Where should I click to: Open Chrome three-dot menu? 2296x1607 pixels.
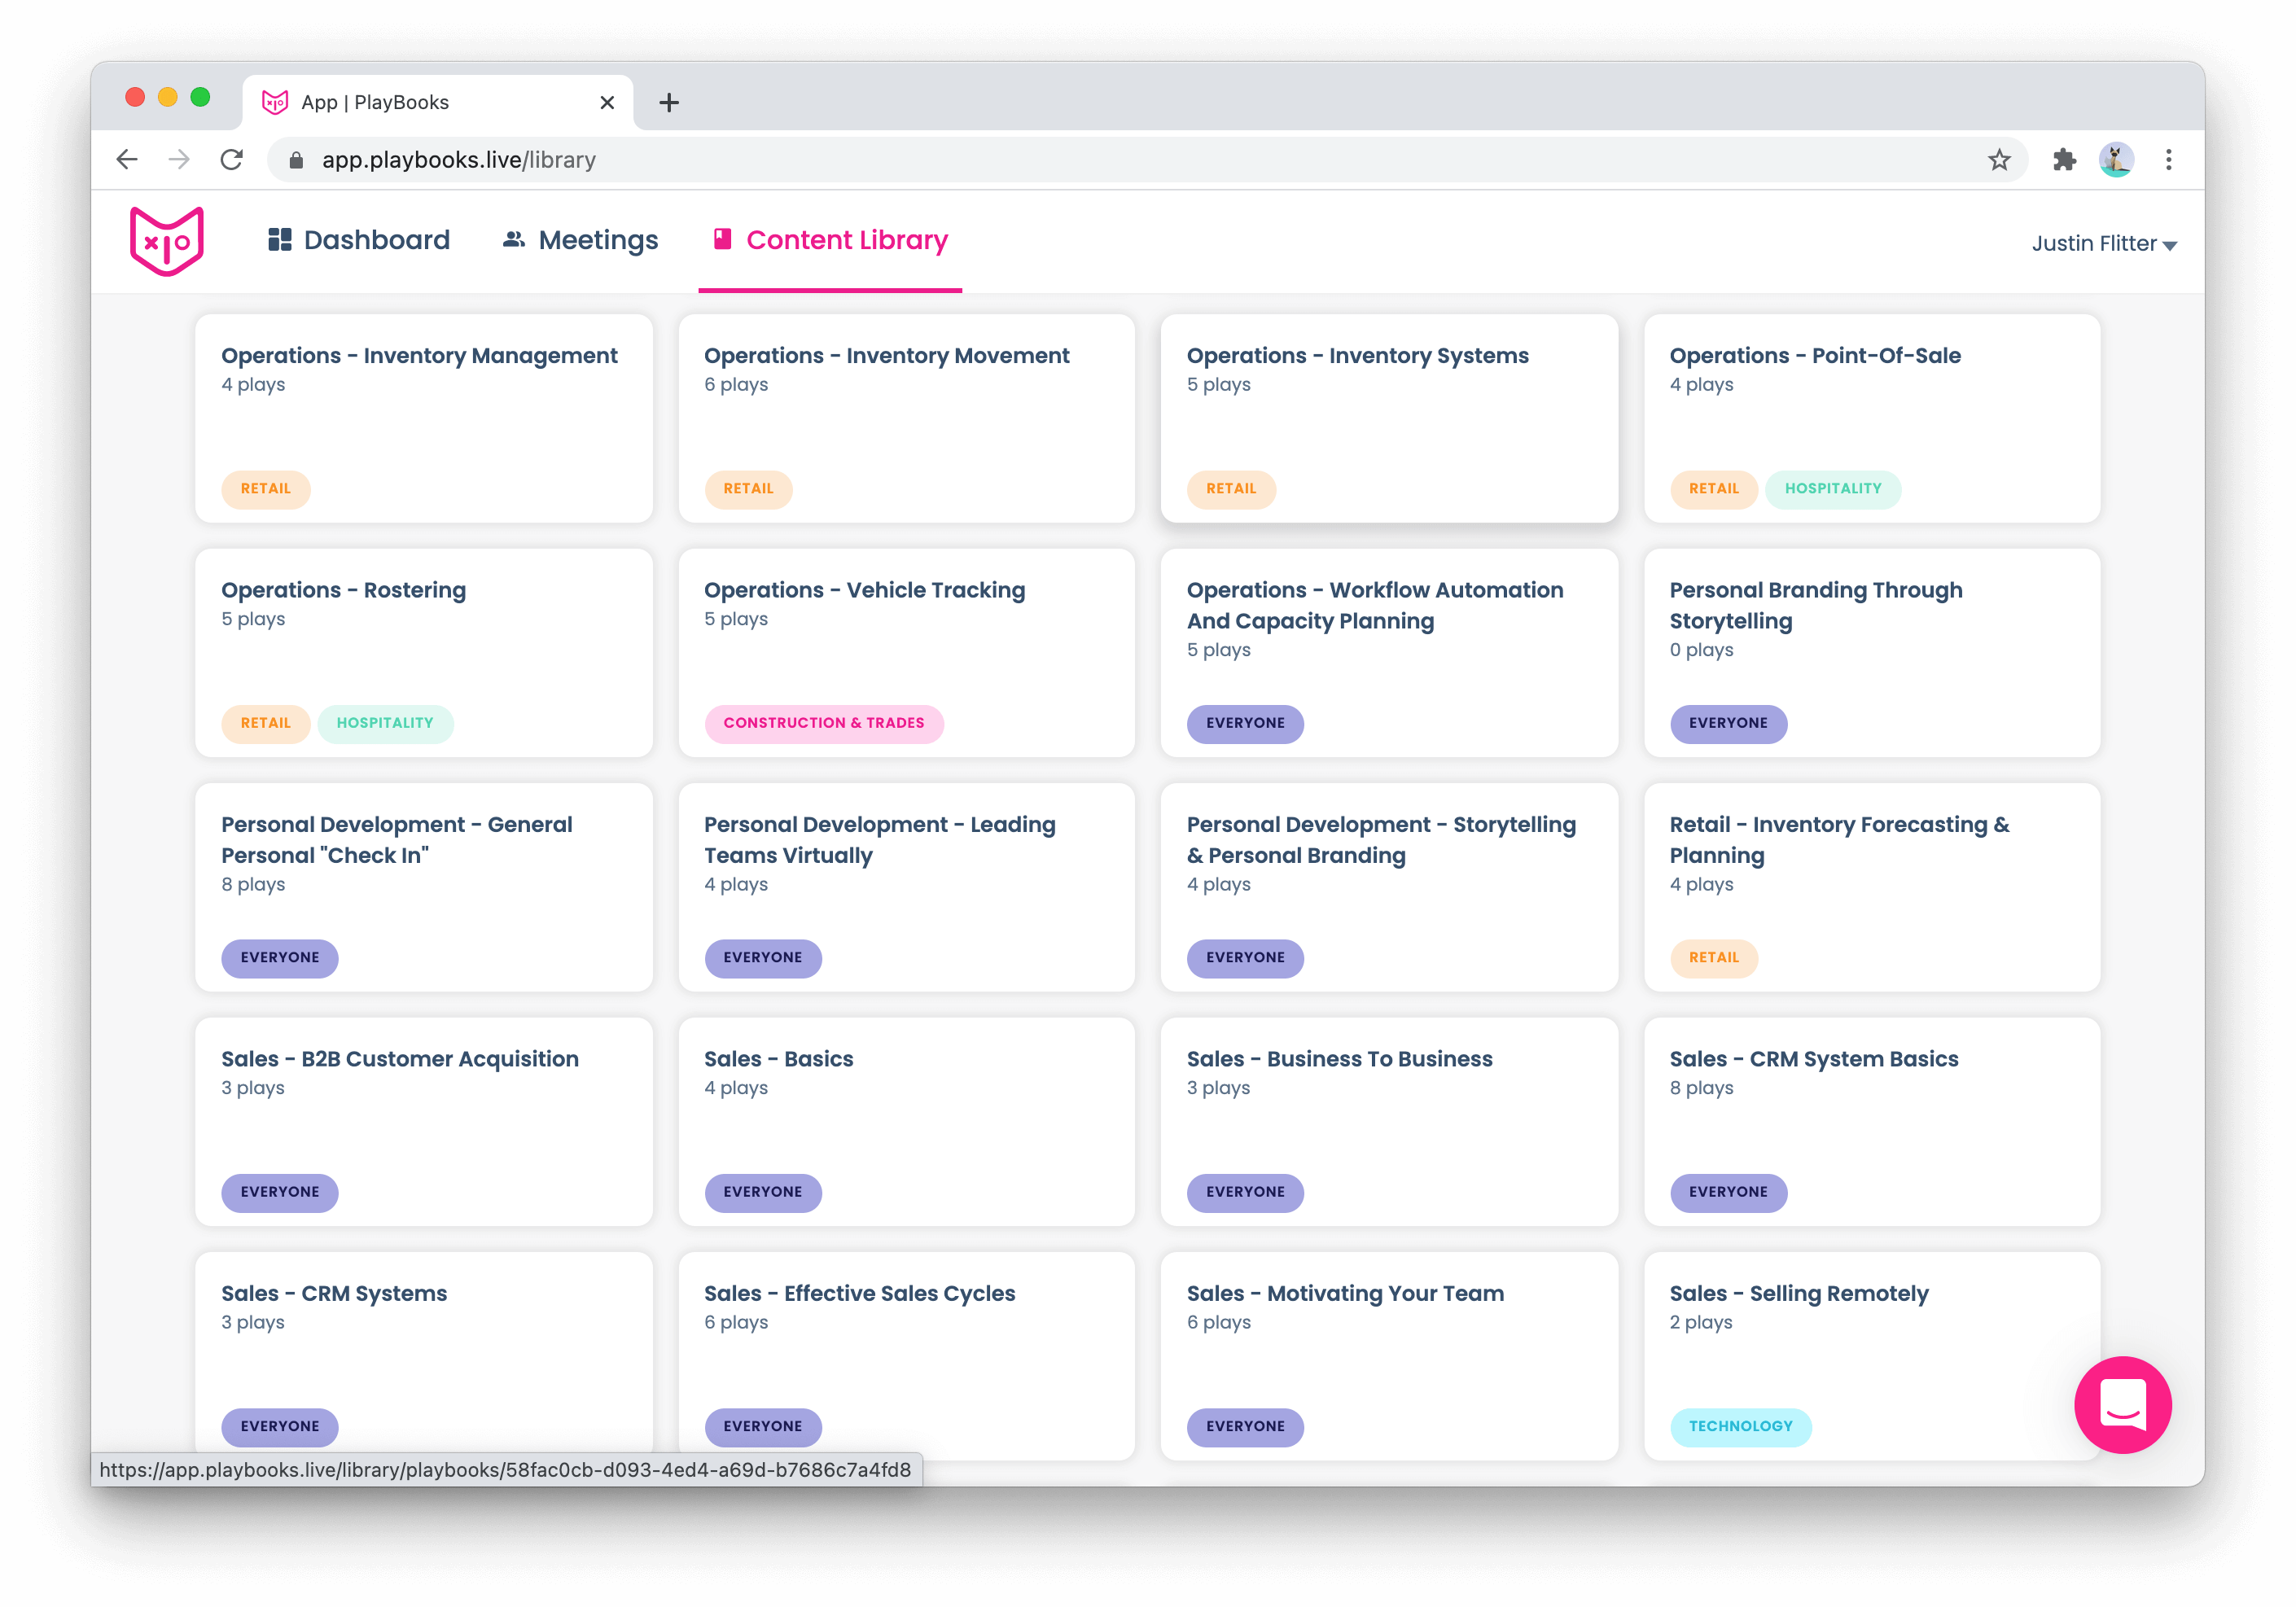coord(2168,160)
